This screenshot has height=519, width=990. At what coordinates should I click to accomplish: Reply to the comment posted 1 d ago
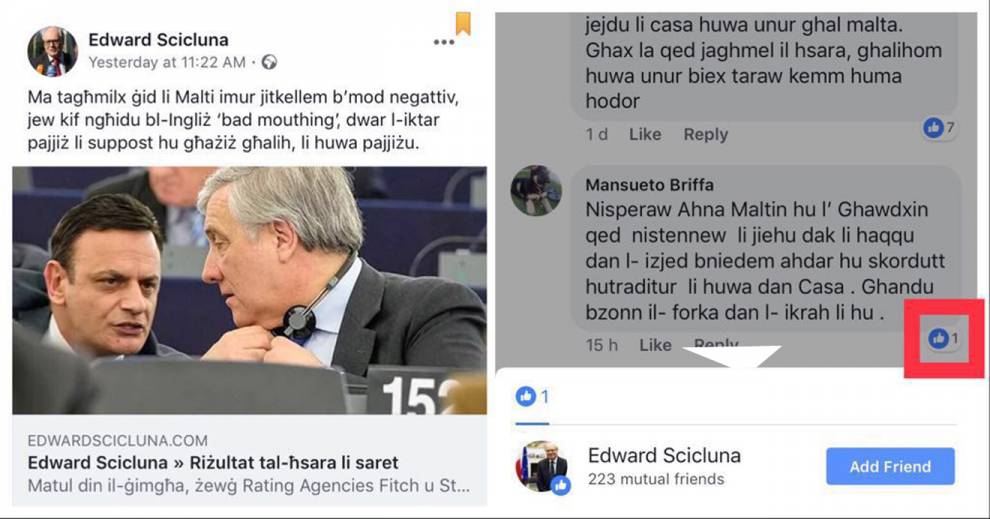[705, 134]
